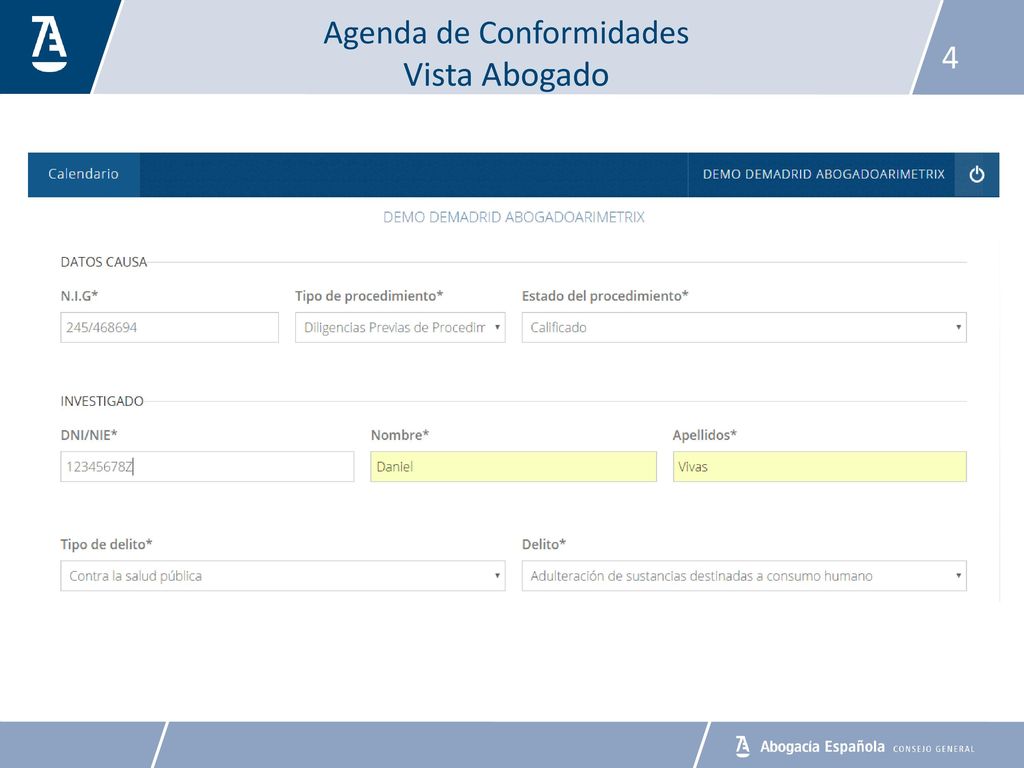
Task: Click the Abogacía Española footer logo
Action: pyautogui.click(x=854, y=746)
